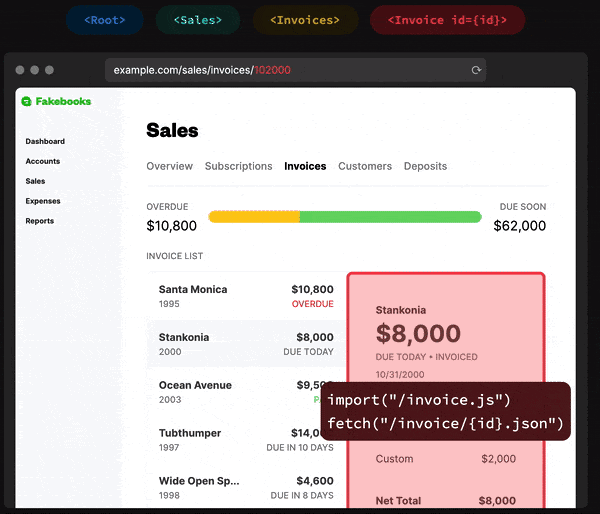This screenshot has width=600, height=514.
Task: Click the Fakebooks logo icon
Action: click(26, 101)
